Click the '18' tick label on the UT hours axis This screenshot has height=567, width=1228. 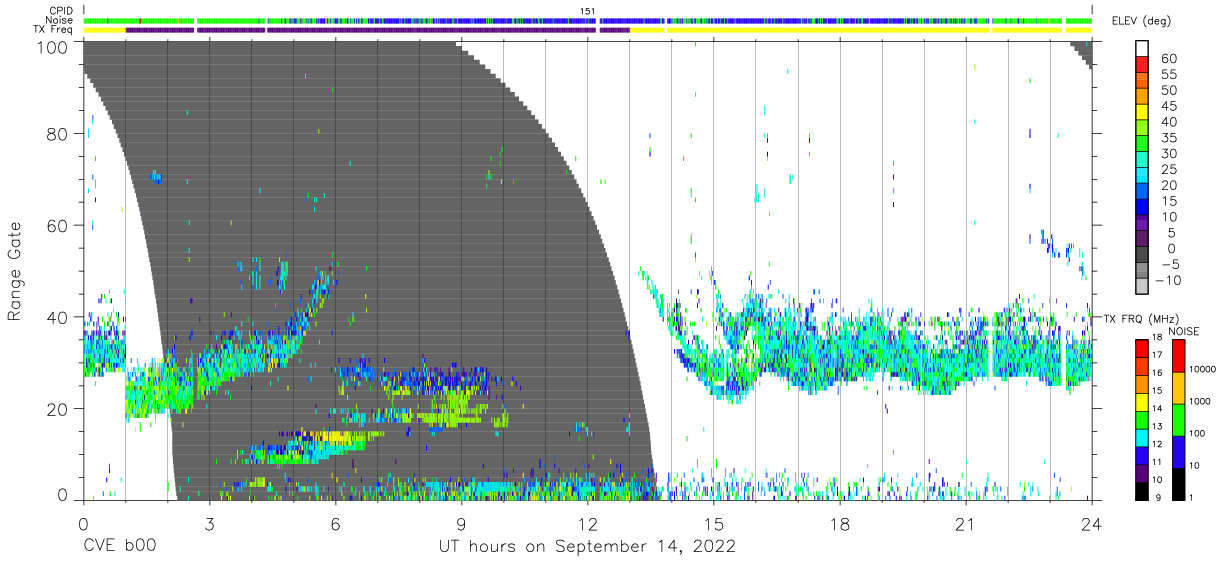(840, 524)
